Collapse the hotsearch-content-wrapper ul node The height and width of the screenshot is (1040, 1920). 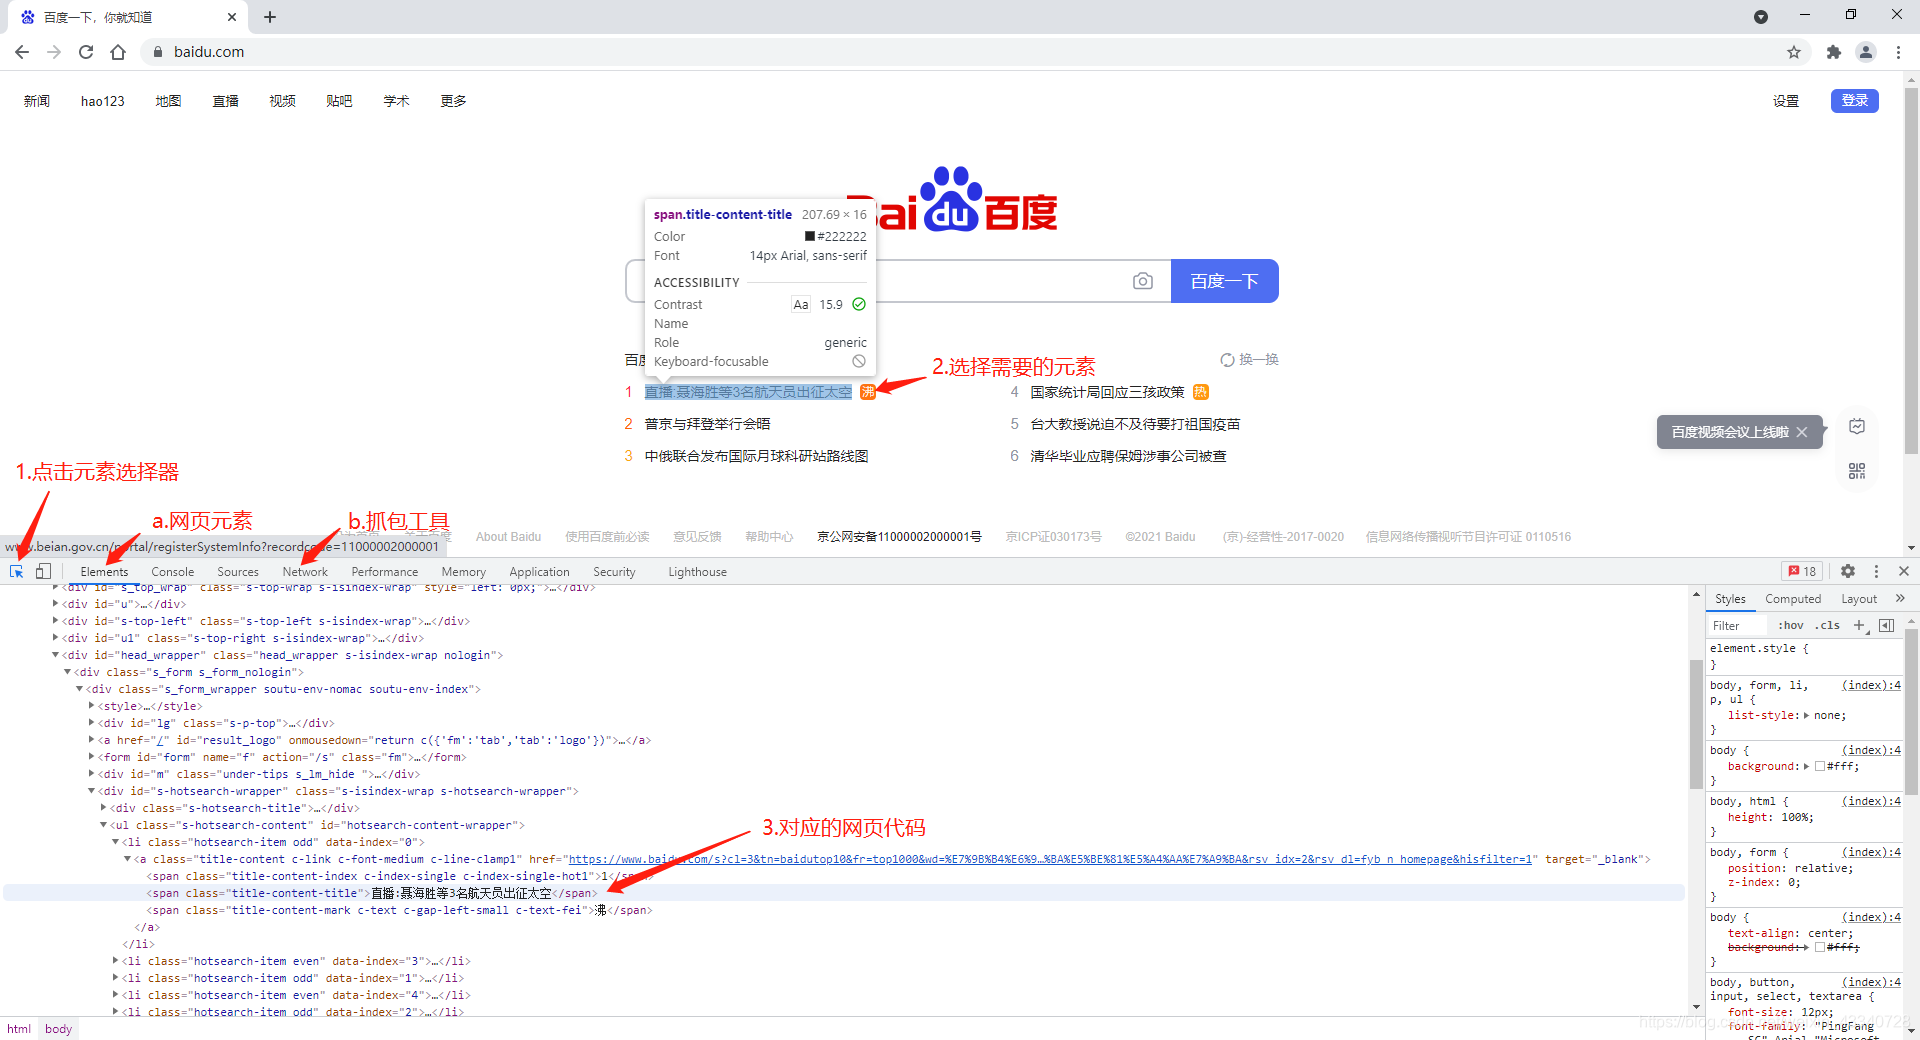coord(103,825)
